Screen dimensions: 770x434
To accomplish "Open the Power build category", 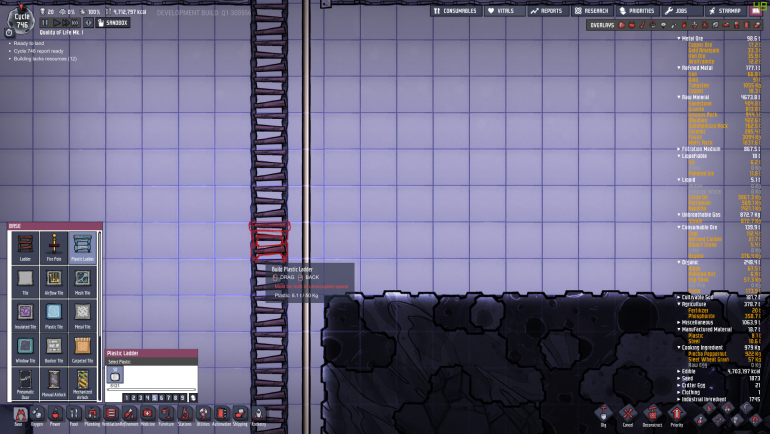I will 55,415.
